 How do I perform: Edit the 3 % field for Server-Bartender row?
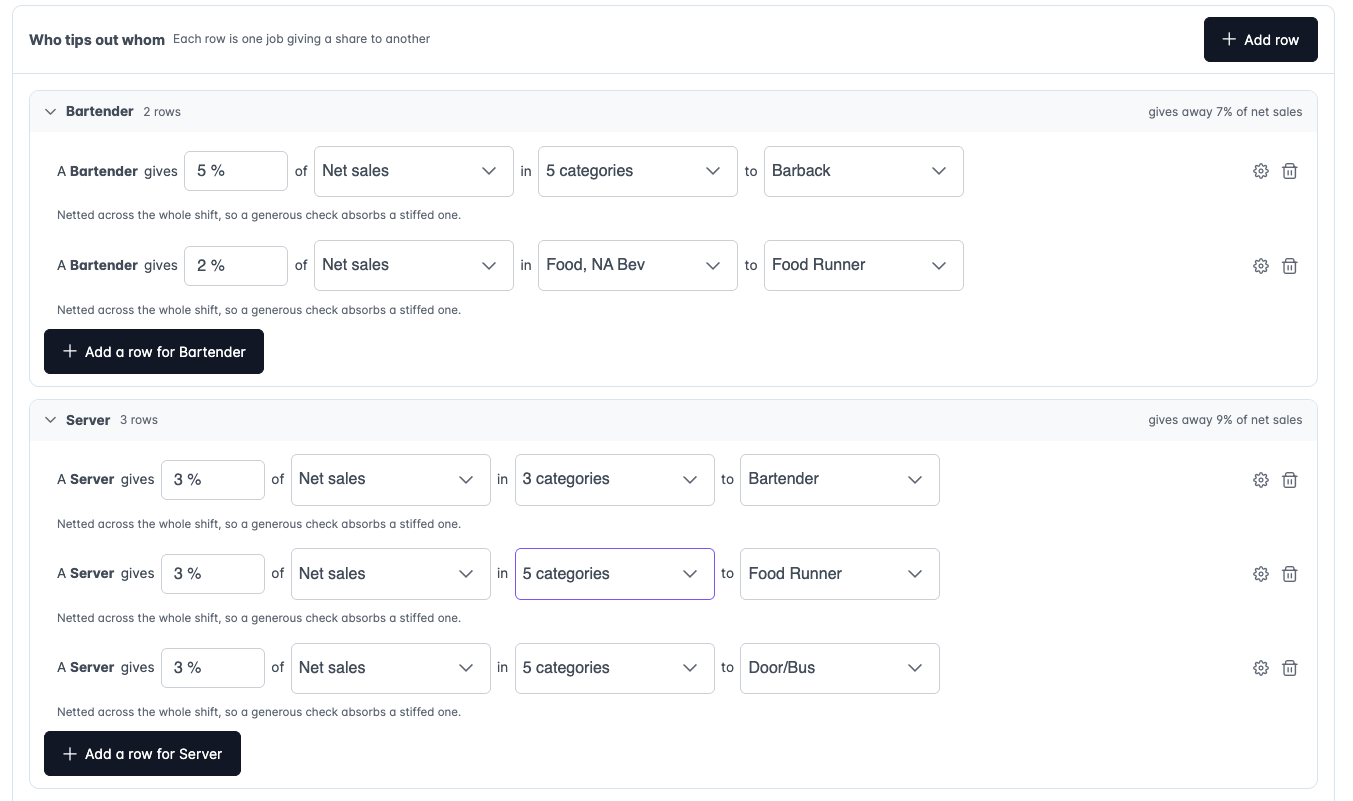[213, 479]
